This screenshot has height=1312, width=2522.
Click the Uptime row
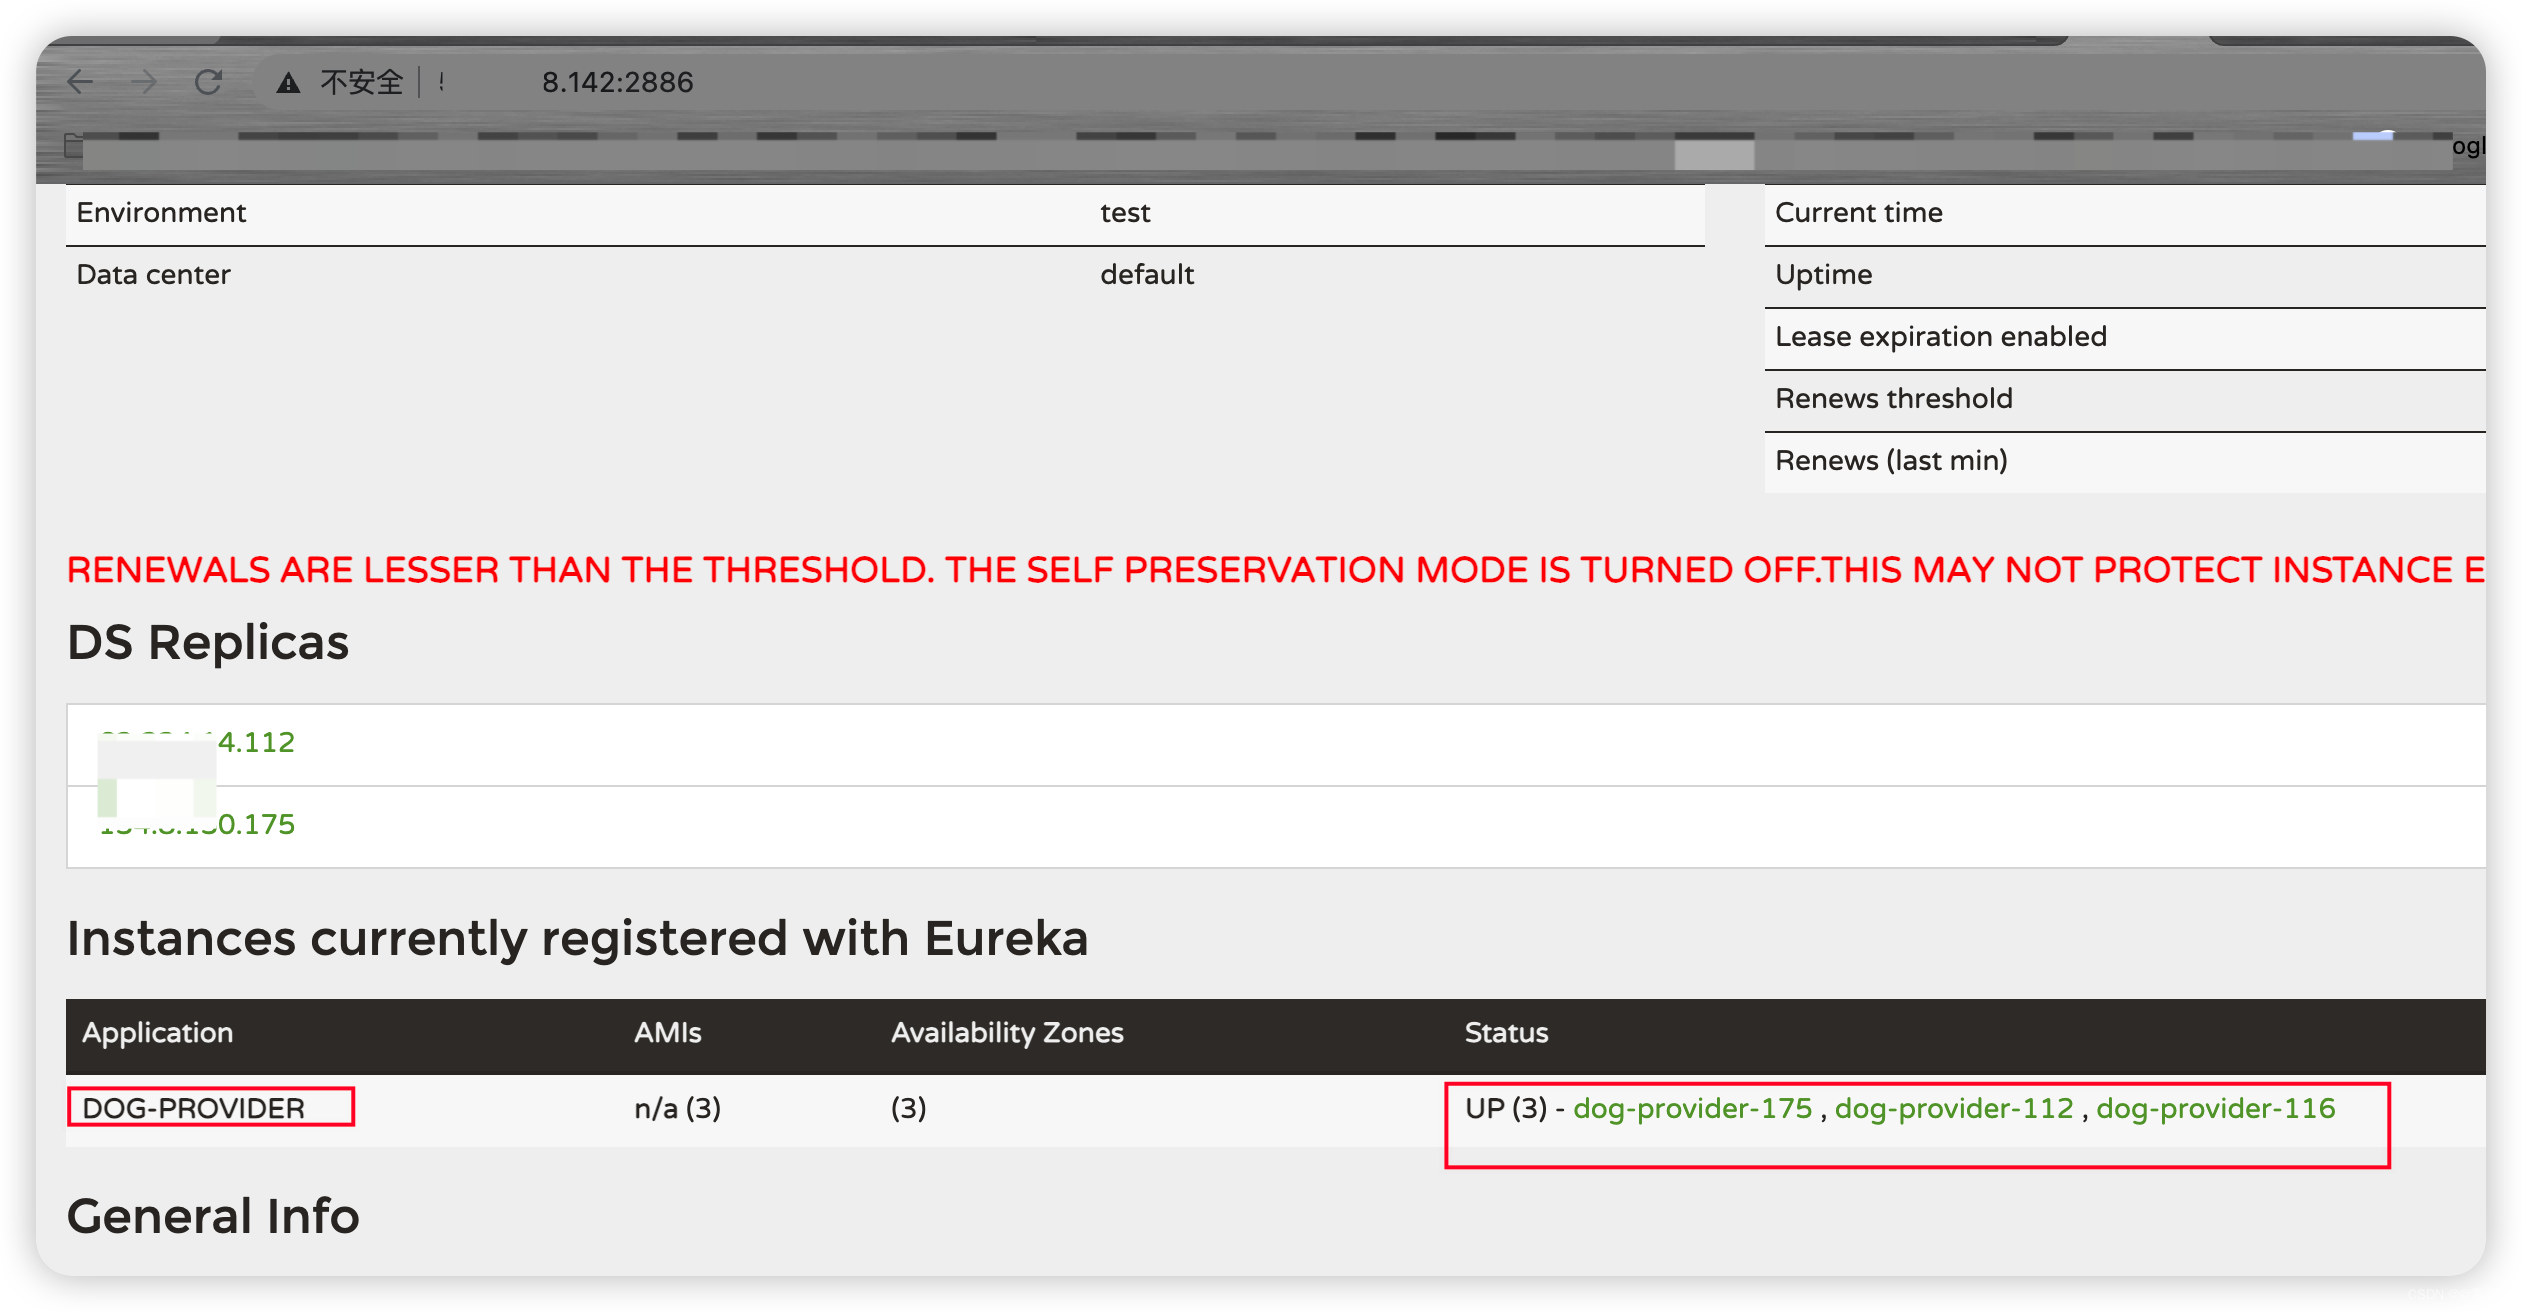pos(2125,276)
